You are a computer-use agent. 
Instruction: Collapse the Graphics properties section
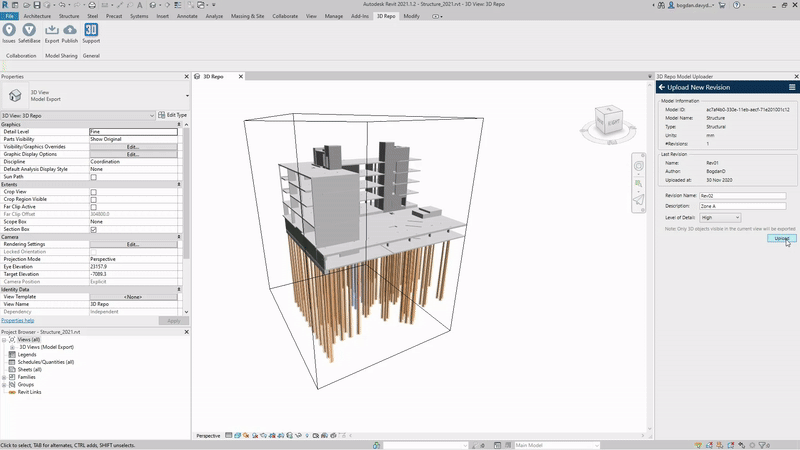(179, 124)
